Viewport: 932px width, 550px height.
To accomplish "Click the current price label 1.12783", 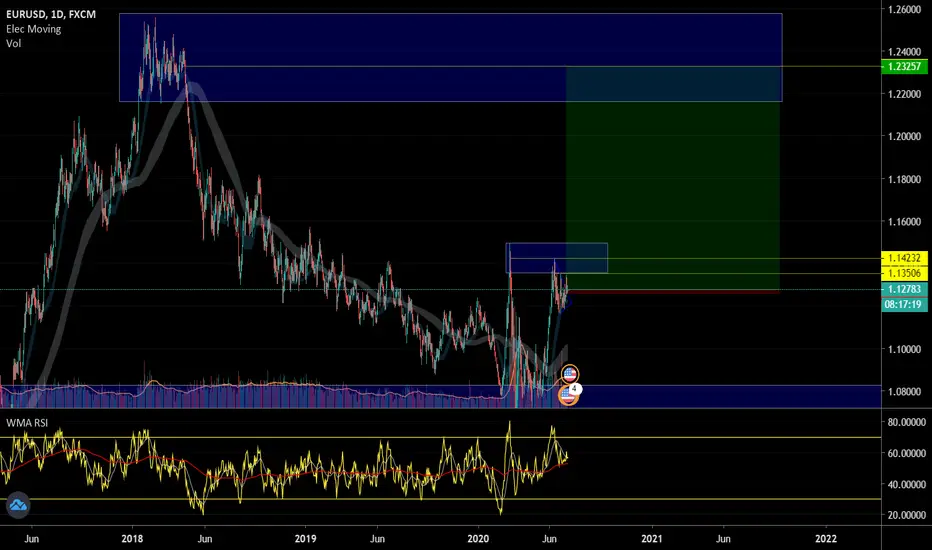I will coord(903,290).
